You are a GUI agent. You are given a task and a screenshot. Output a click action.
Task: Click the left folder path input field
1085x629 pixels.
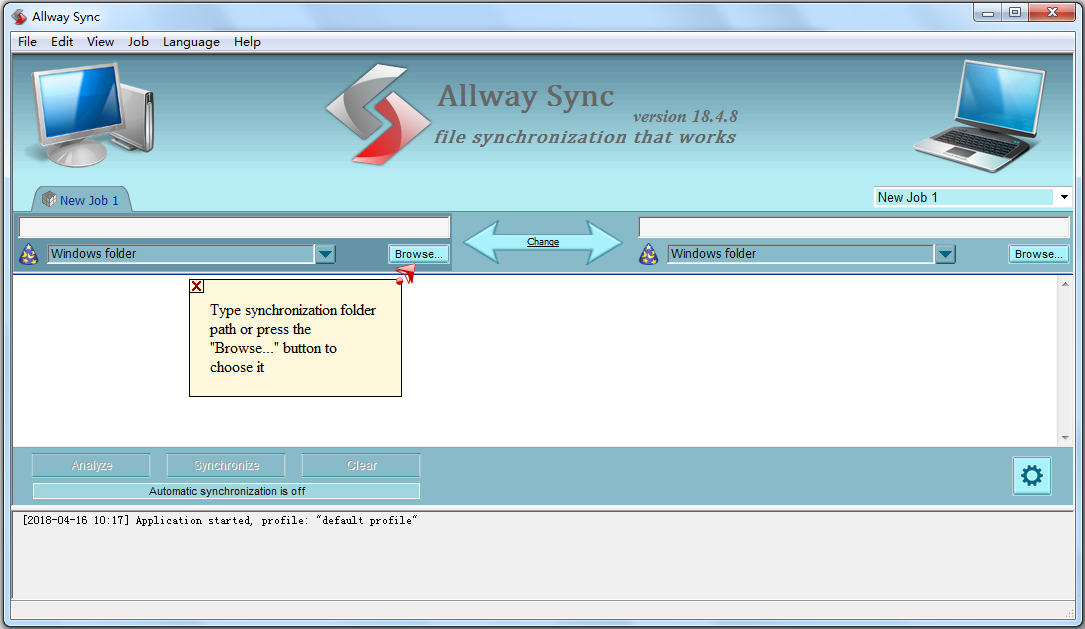234,226
